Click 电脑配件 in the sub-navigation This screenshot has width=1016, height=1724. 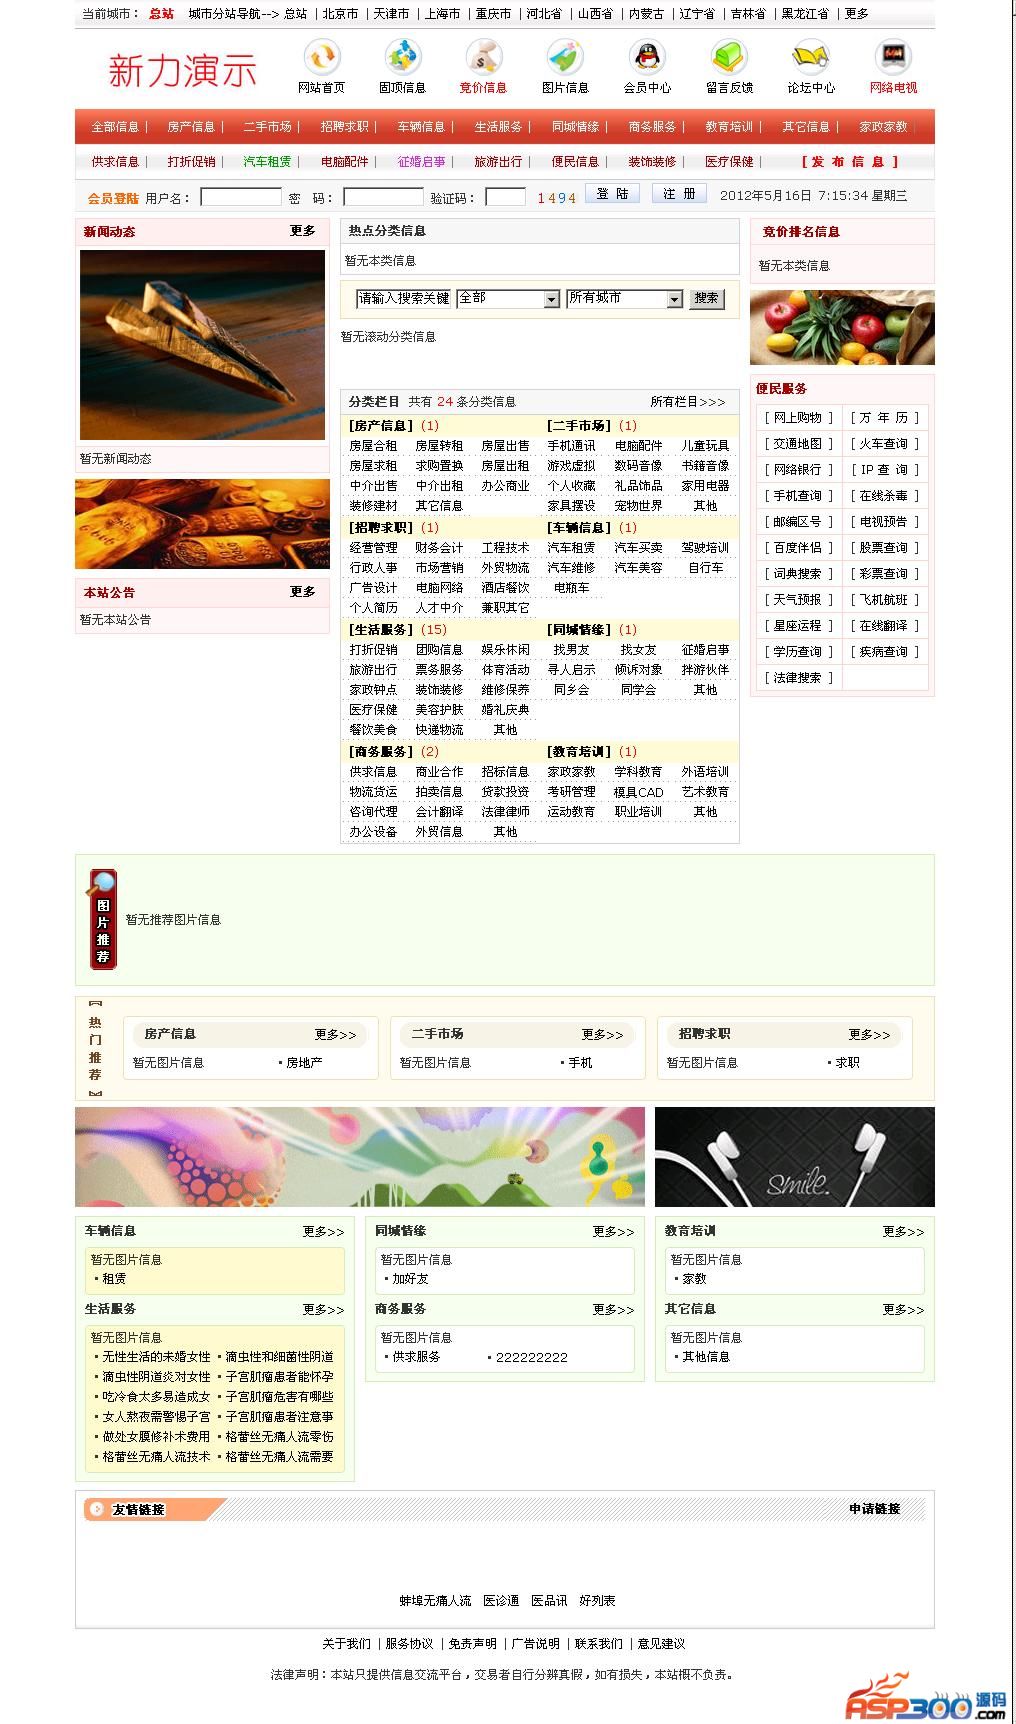click(x=345, y=161)
